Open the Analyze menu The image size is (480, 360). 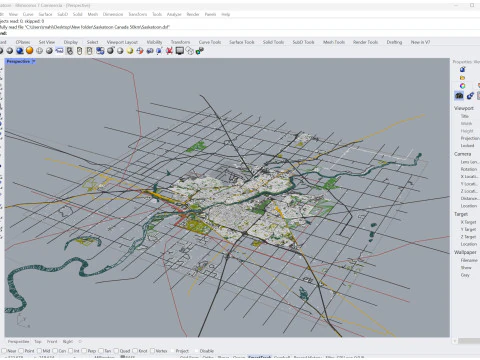coord(174,14)
